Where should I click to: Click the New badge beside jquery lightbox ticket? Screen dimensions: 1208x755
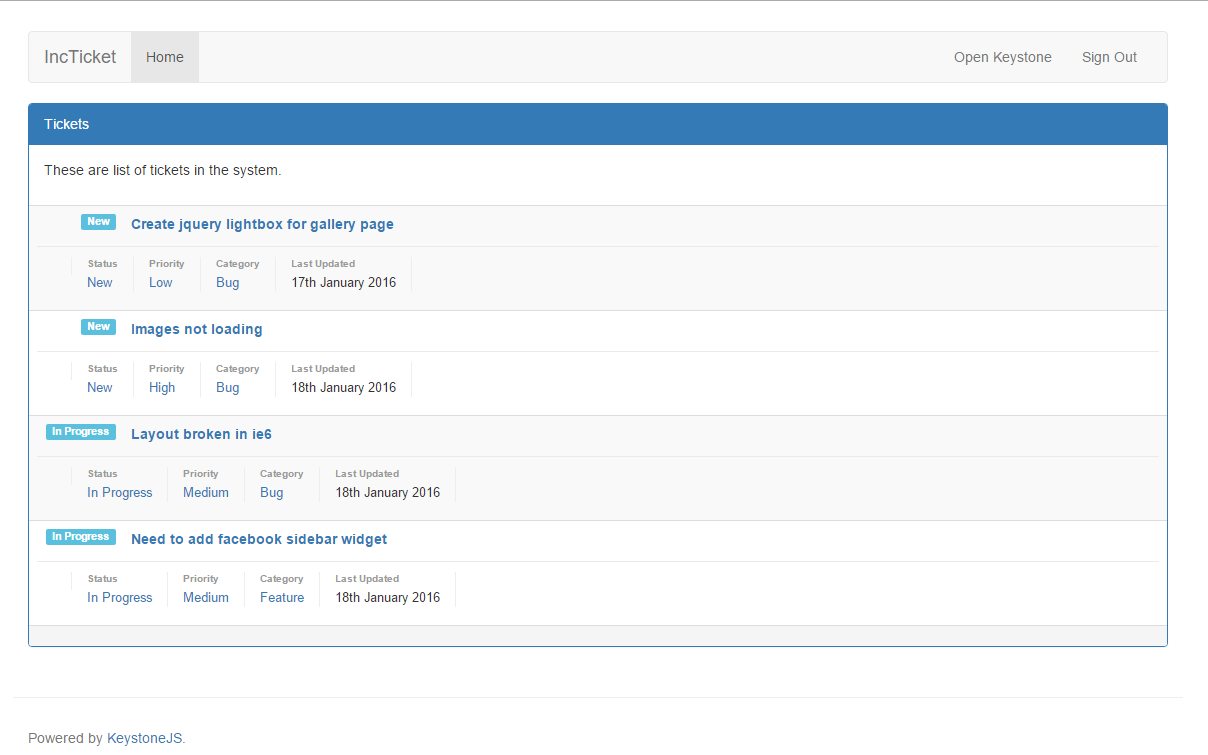pyautogui.click(x=98, y=222)
